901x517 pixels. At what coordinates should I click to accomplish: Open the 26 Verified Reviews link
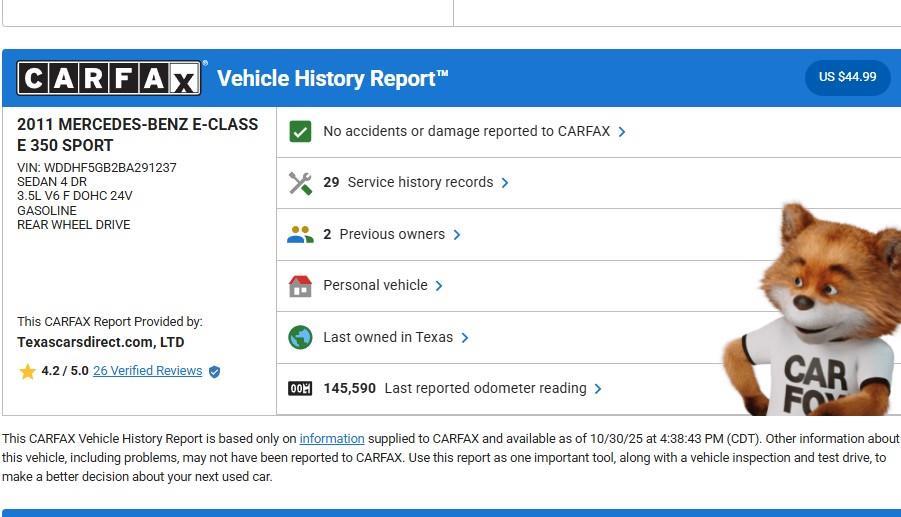point(147,371)
